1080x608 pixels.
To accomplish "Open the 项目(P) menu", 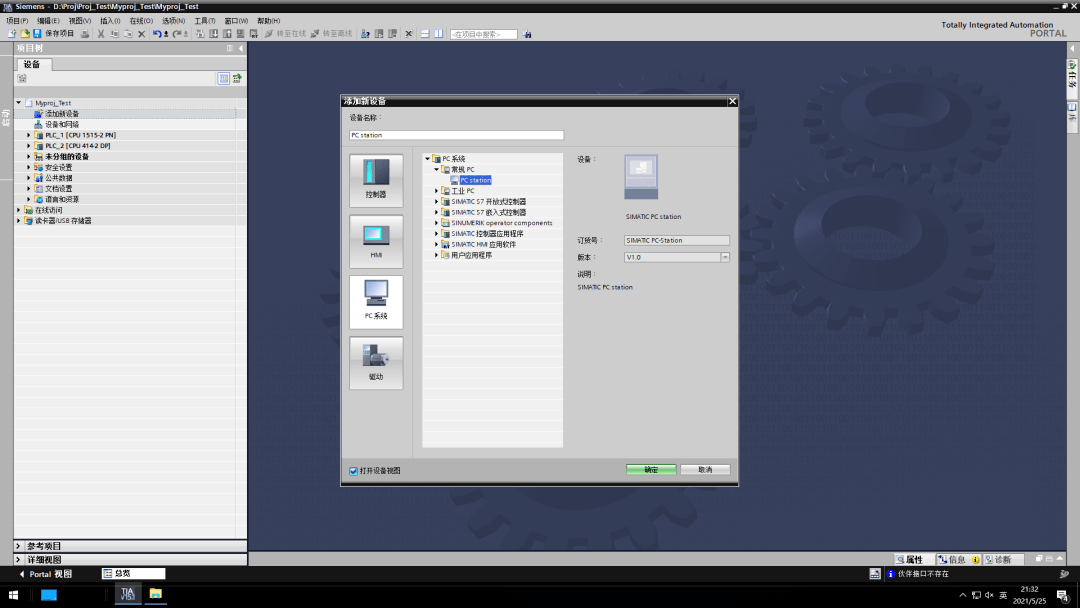I will coord(17,21).
